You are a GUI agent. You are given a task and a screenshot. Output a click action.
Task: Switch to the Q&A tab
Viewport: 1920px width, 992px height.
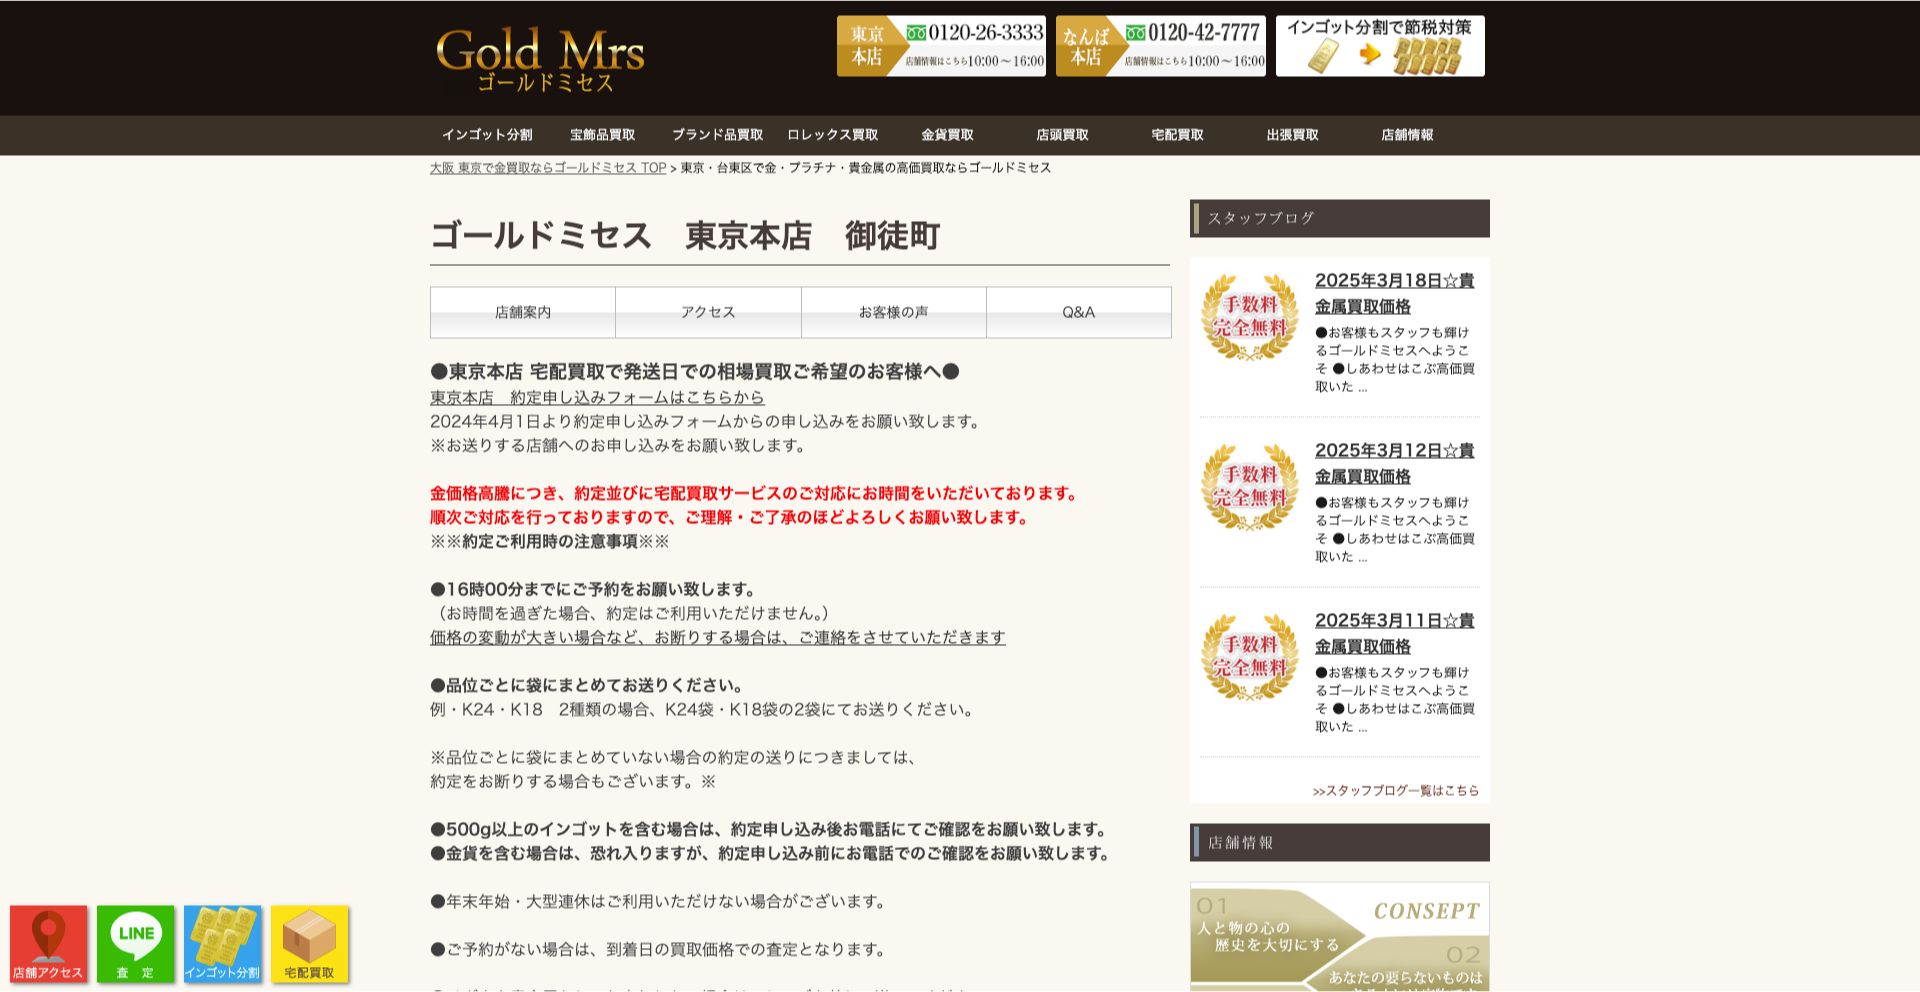(x=1078, y=312)
